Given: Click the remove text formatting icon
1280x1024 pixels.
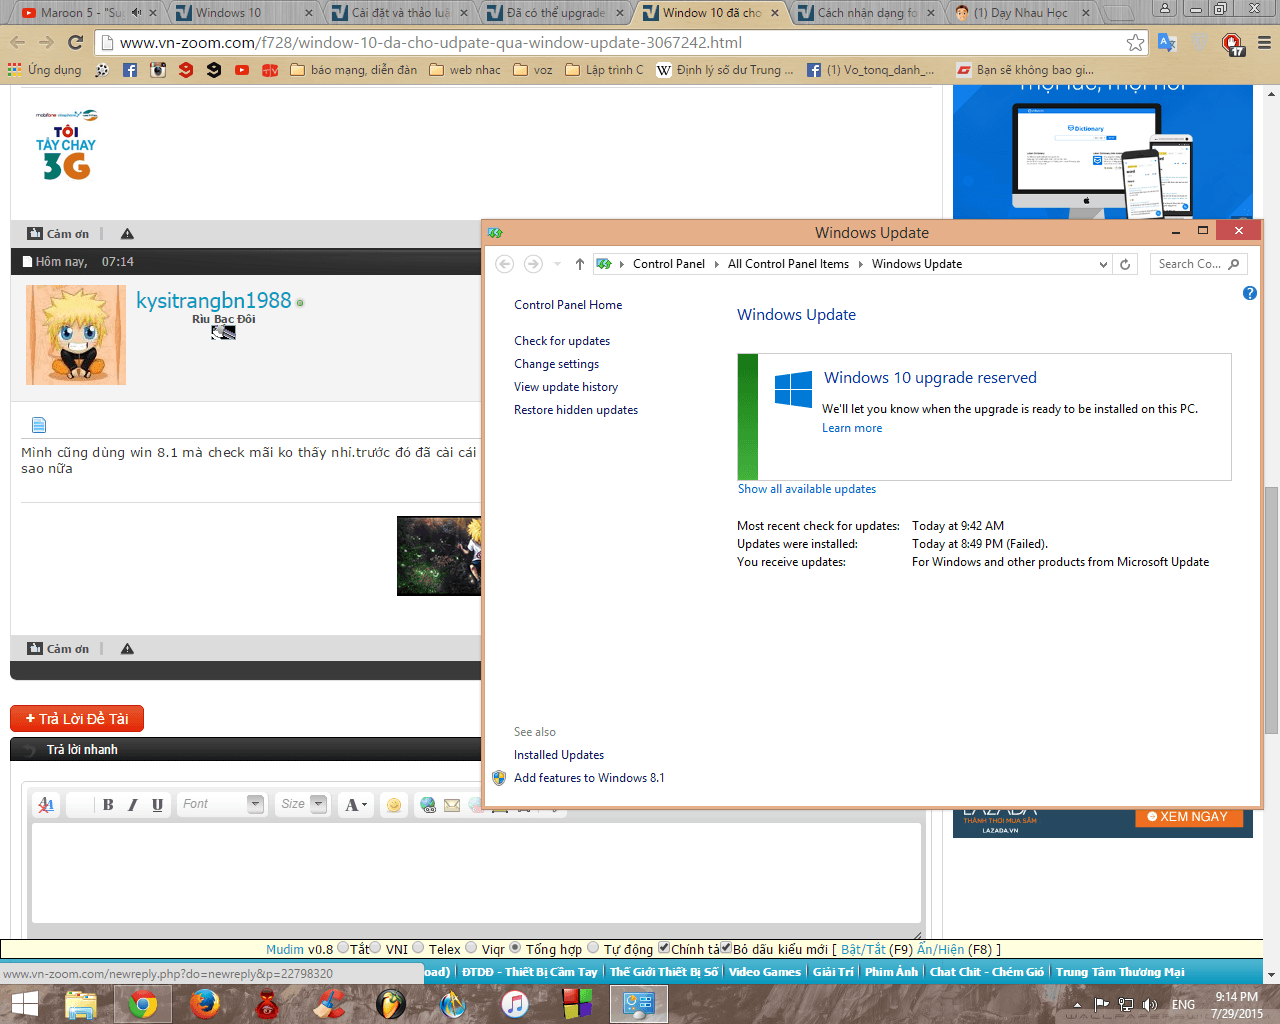Looking at the screenshot, I should (x=46, y=804).
